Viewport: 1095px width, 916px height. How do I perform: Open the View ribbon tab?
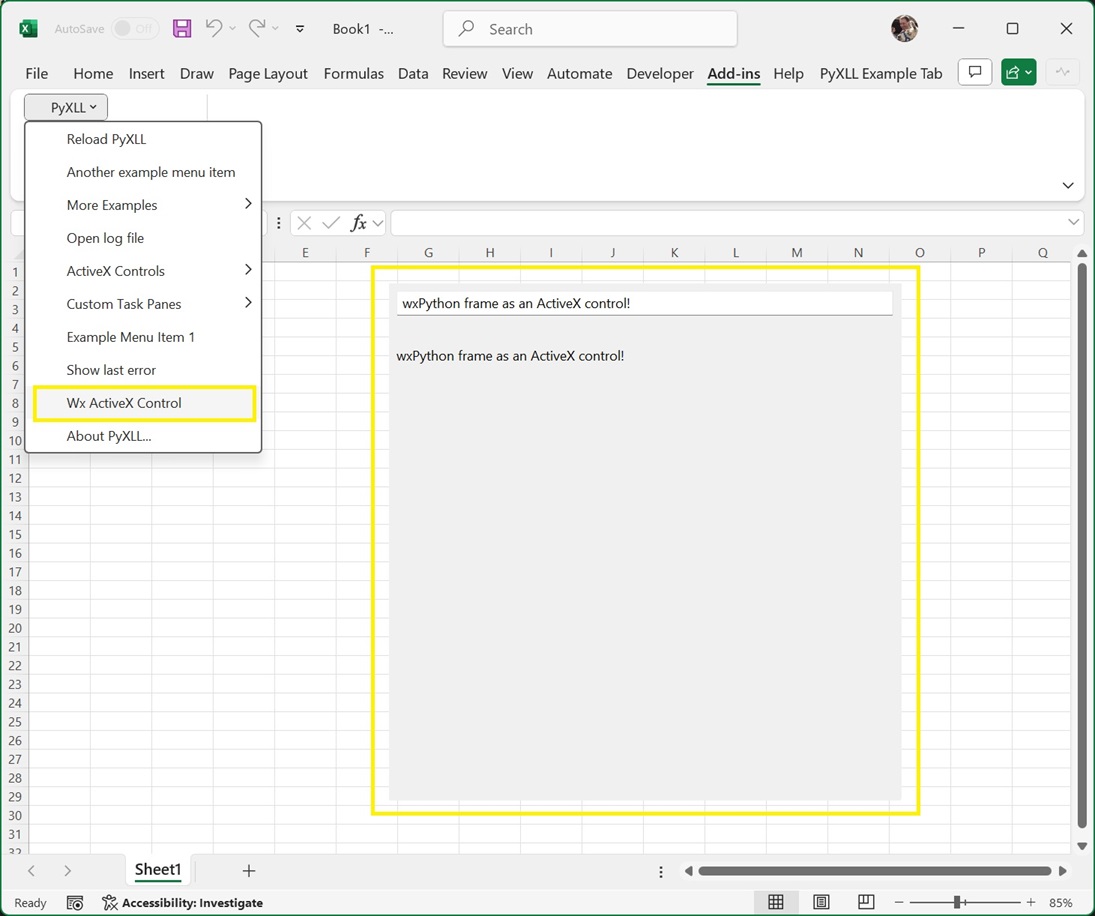click(x=517, y=73)
